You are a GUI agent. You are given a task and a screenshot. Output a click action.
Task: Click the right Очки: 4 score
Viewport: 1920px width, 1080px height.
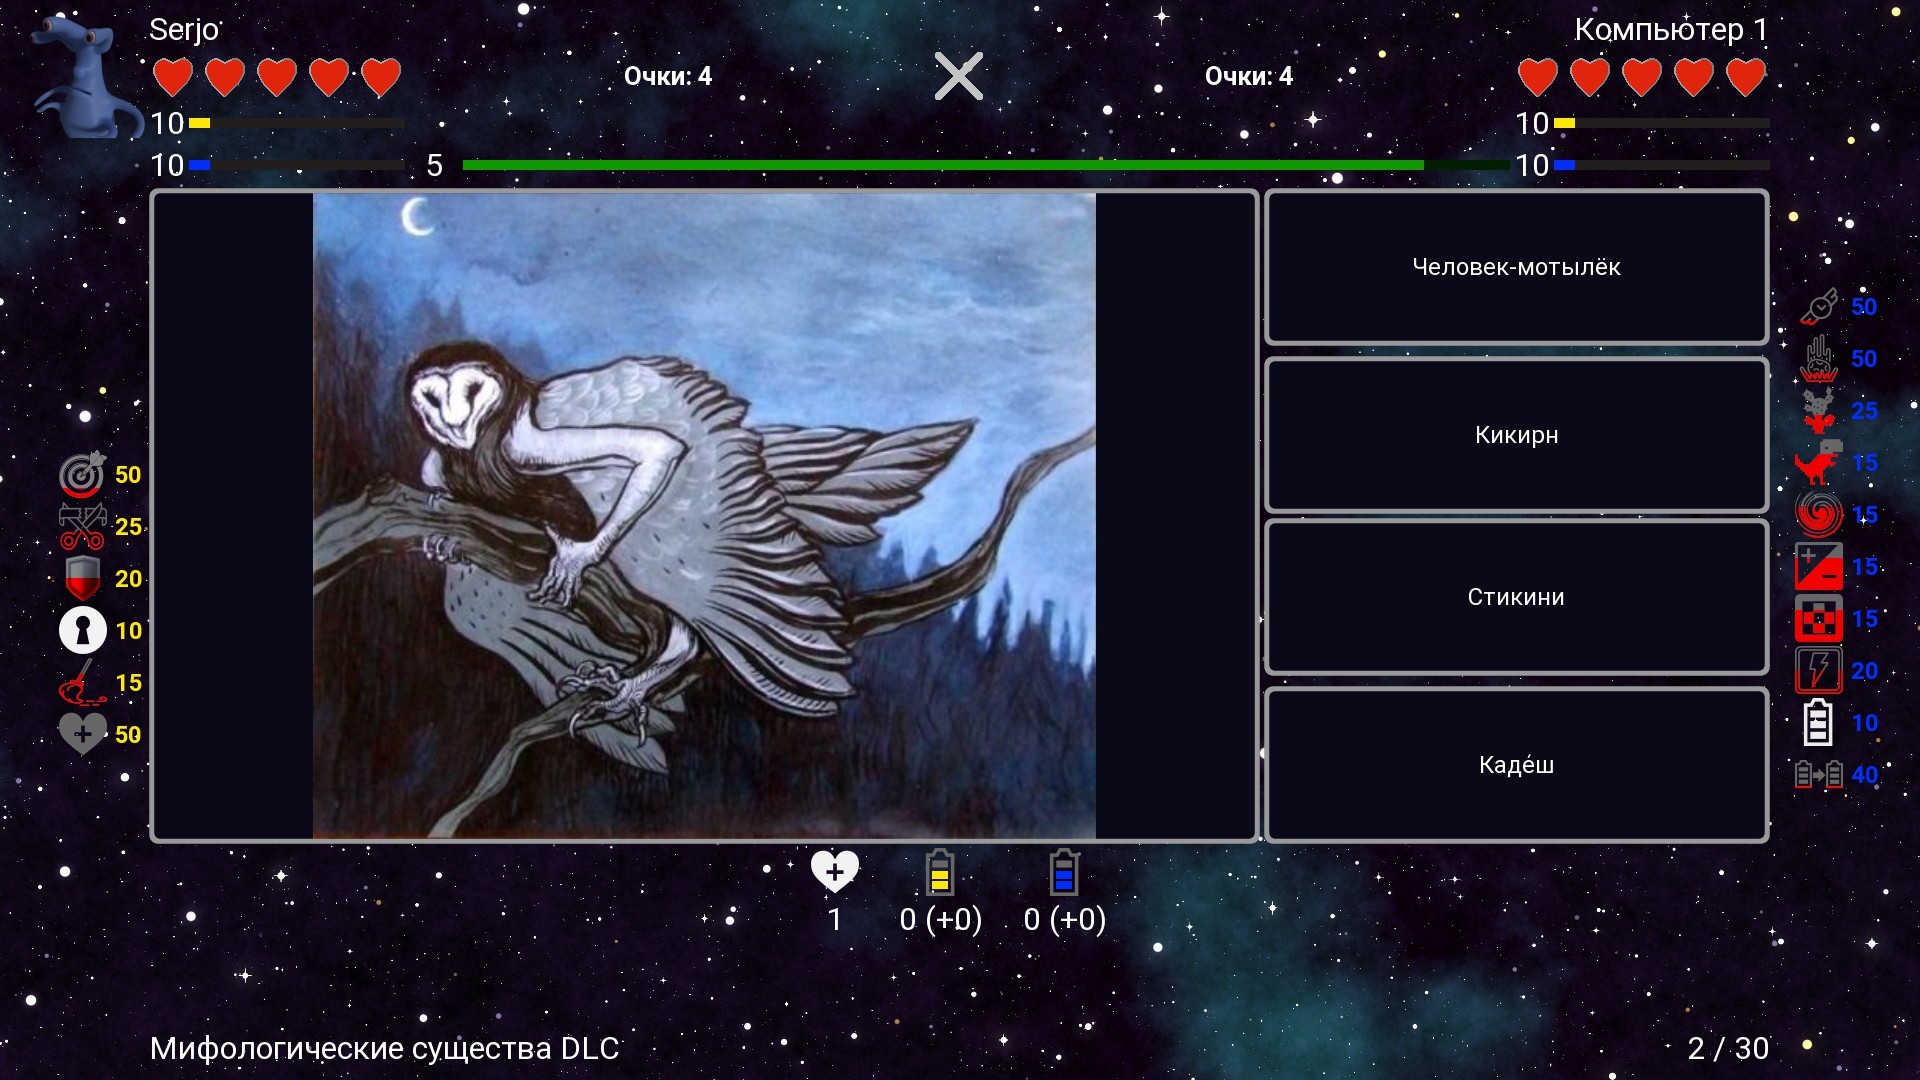pos(1249,76)
